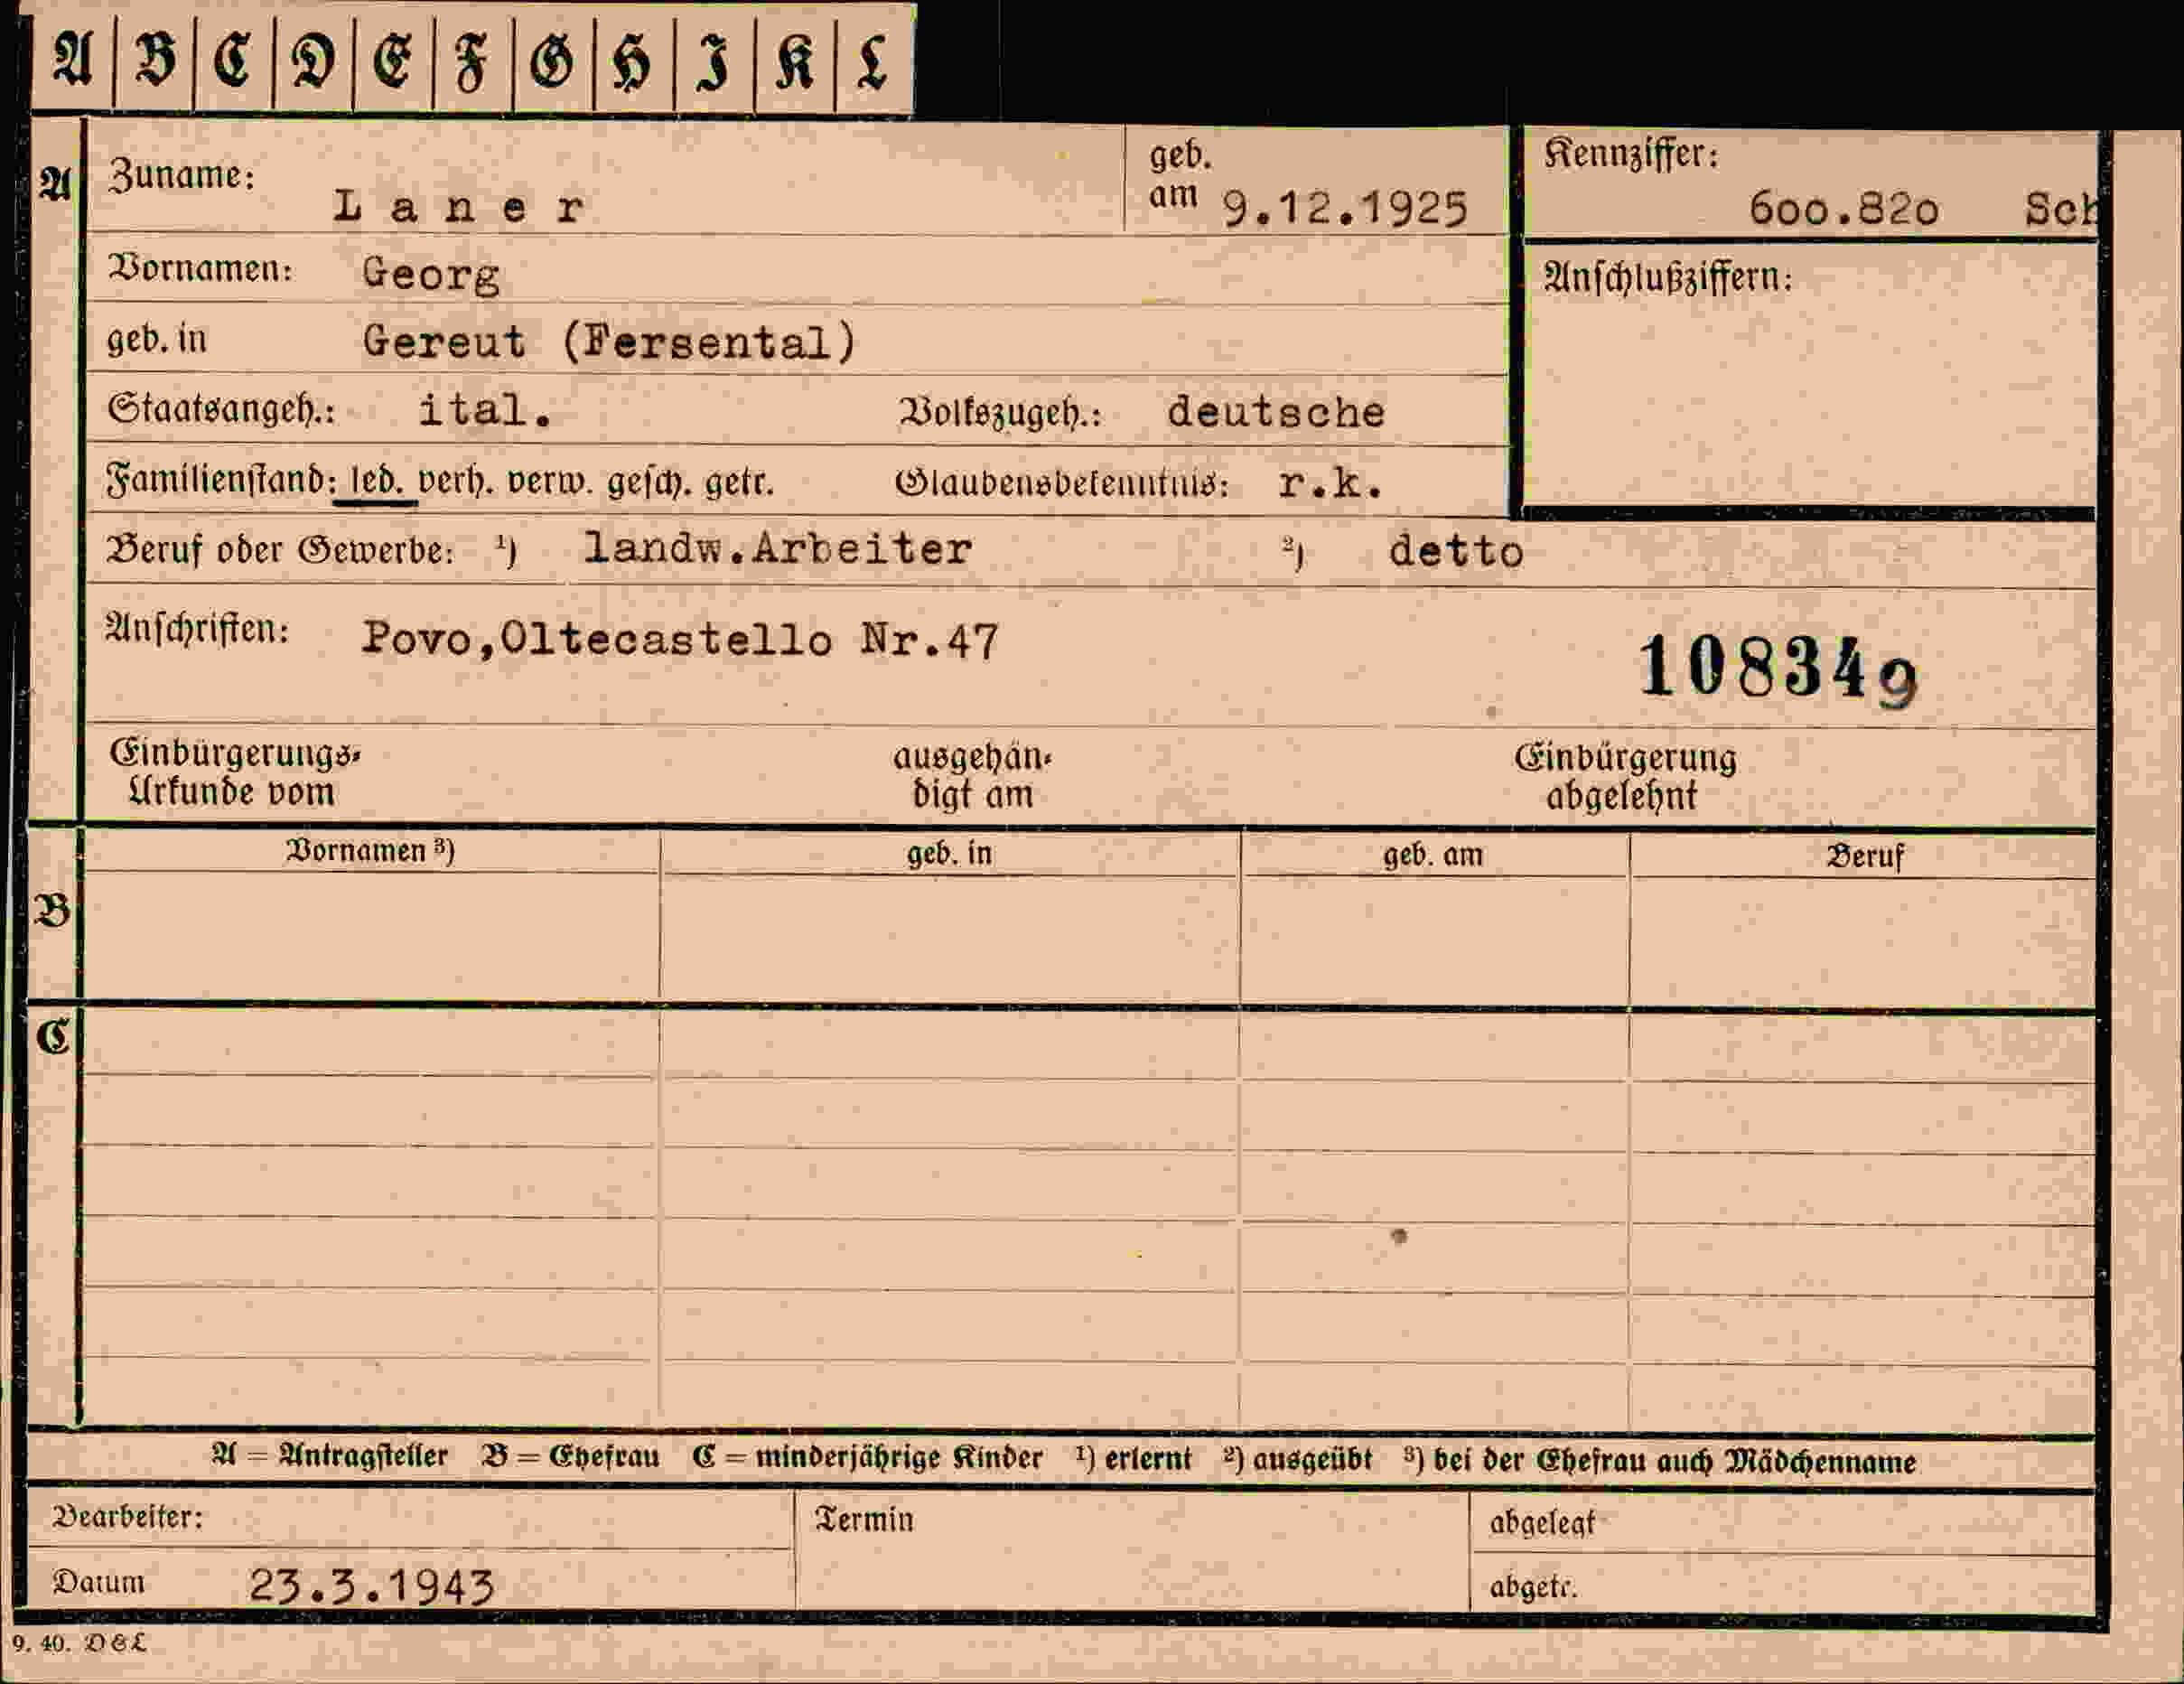Click the 'Anschlußziffern:' label
Screen dimensions: 2184x1684
click(1668, 277)
